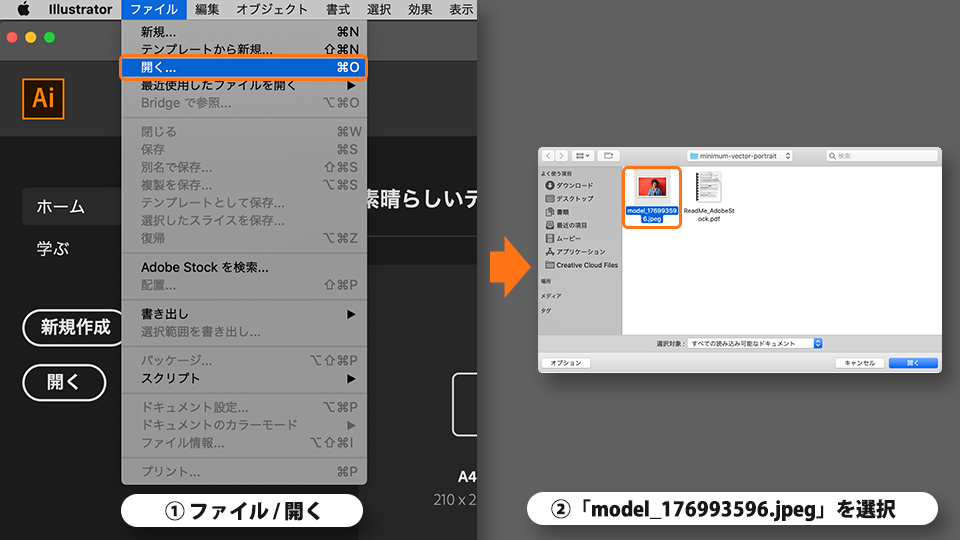
Task: Click the 開く button on home screen
Action: point(64,383)
